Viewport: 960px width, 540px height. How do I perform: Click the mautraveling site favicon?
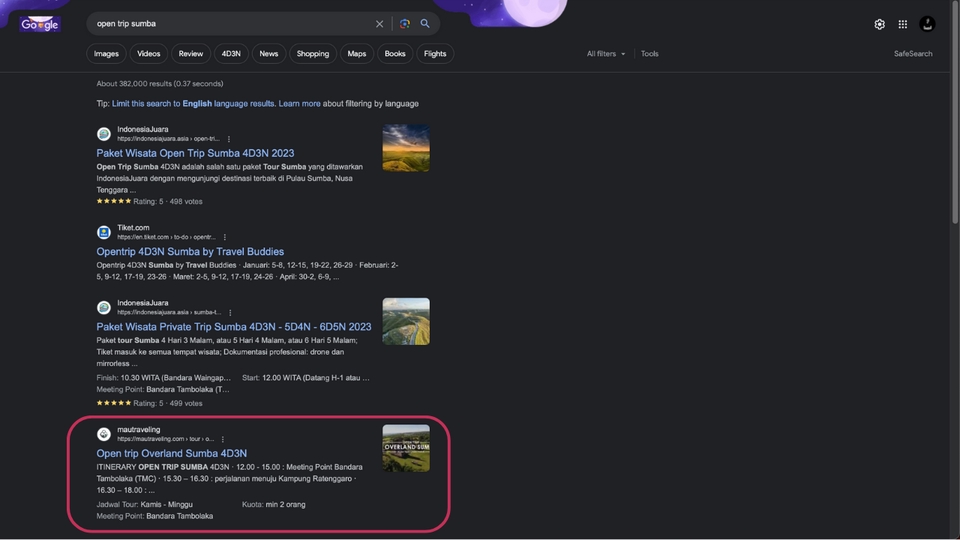103,434
